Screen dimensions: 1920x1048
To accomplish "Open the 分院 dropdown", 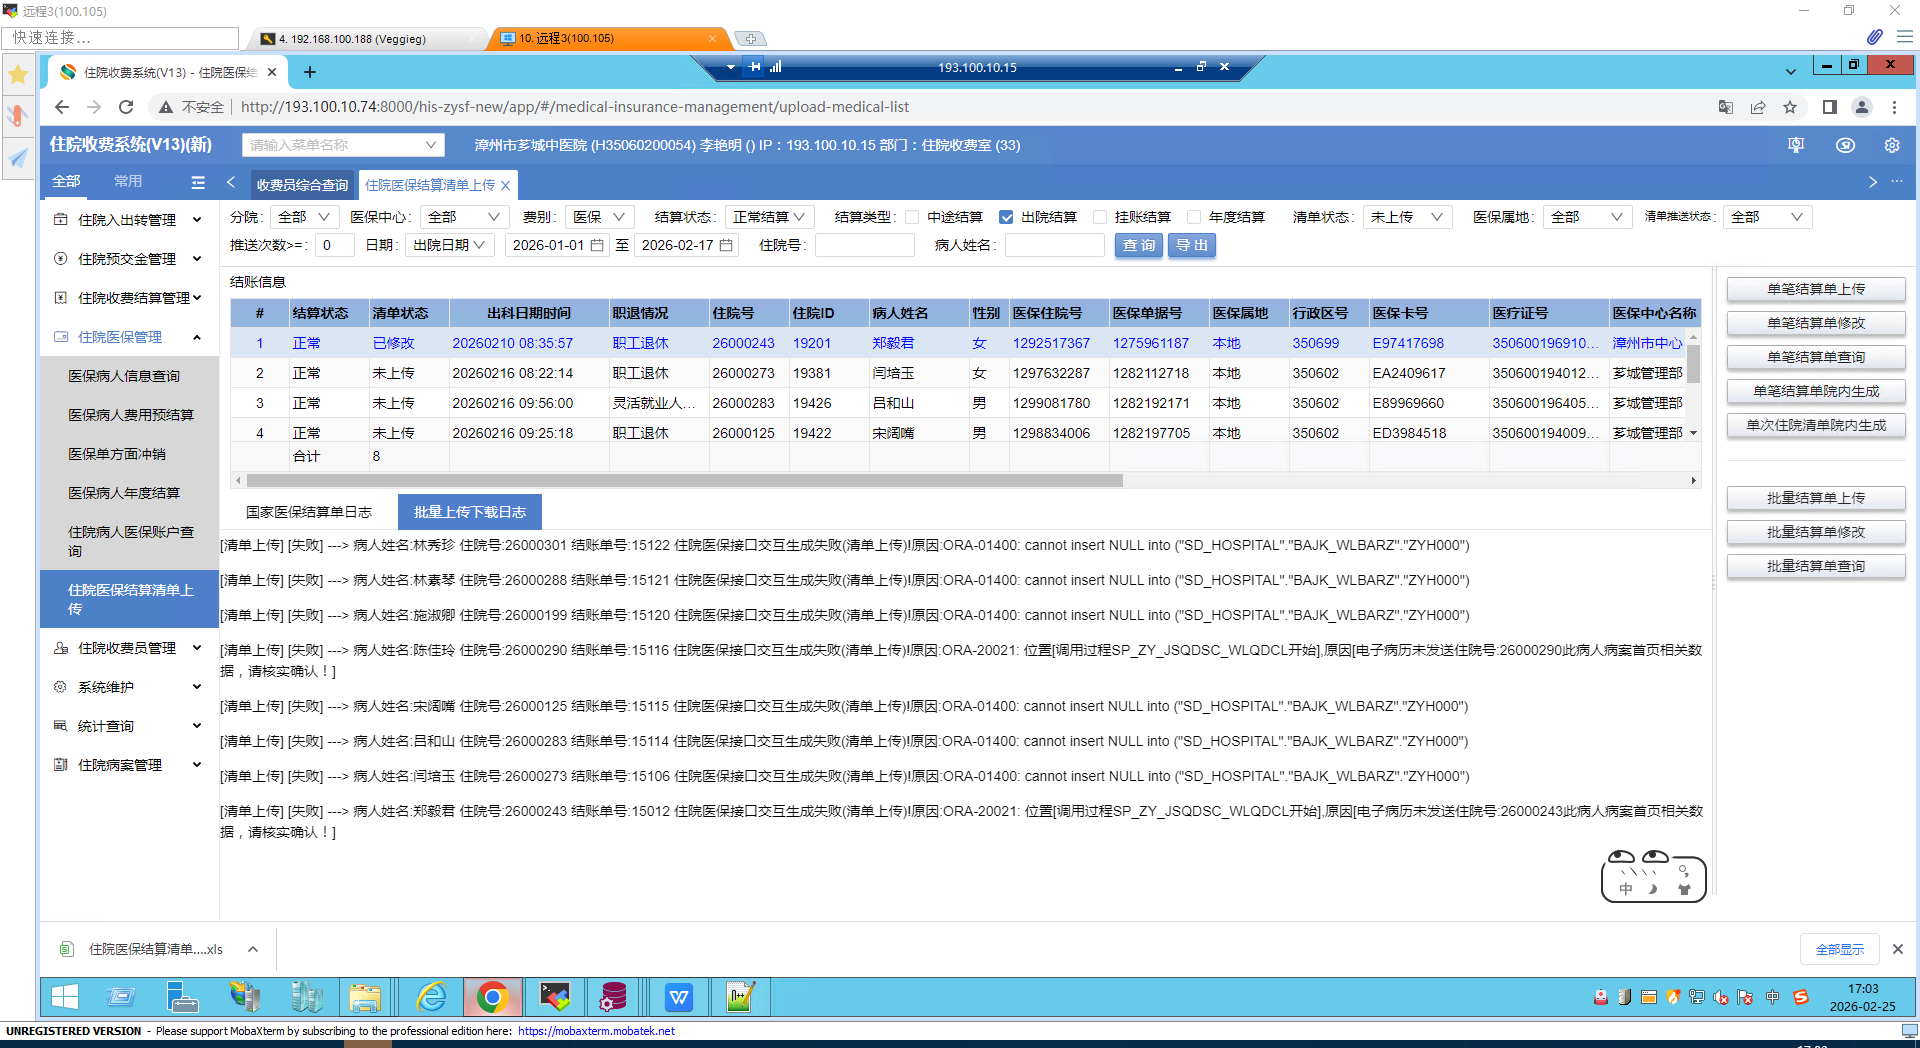I will point(304,217).
